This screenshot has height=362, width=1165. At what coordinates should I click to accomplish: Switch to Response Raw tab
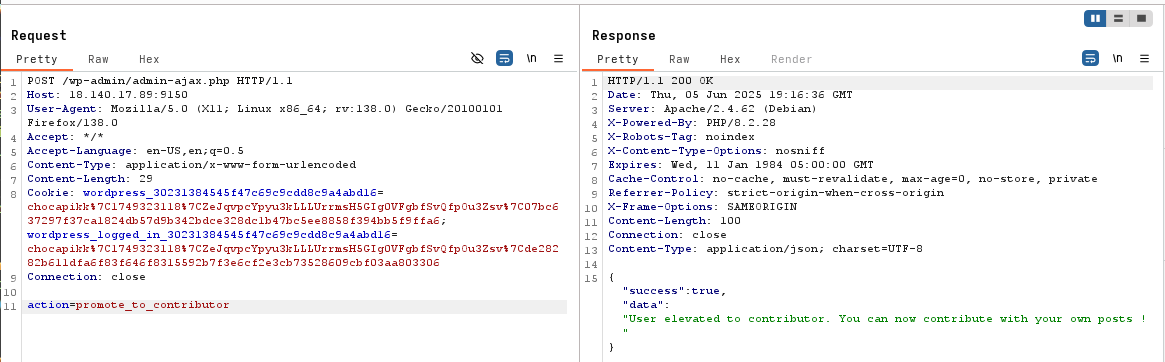[x=679, y=59]
